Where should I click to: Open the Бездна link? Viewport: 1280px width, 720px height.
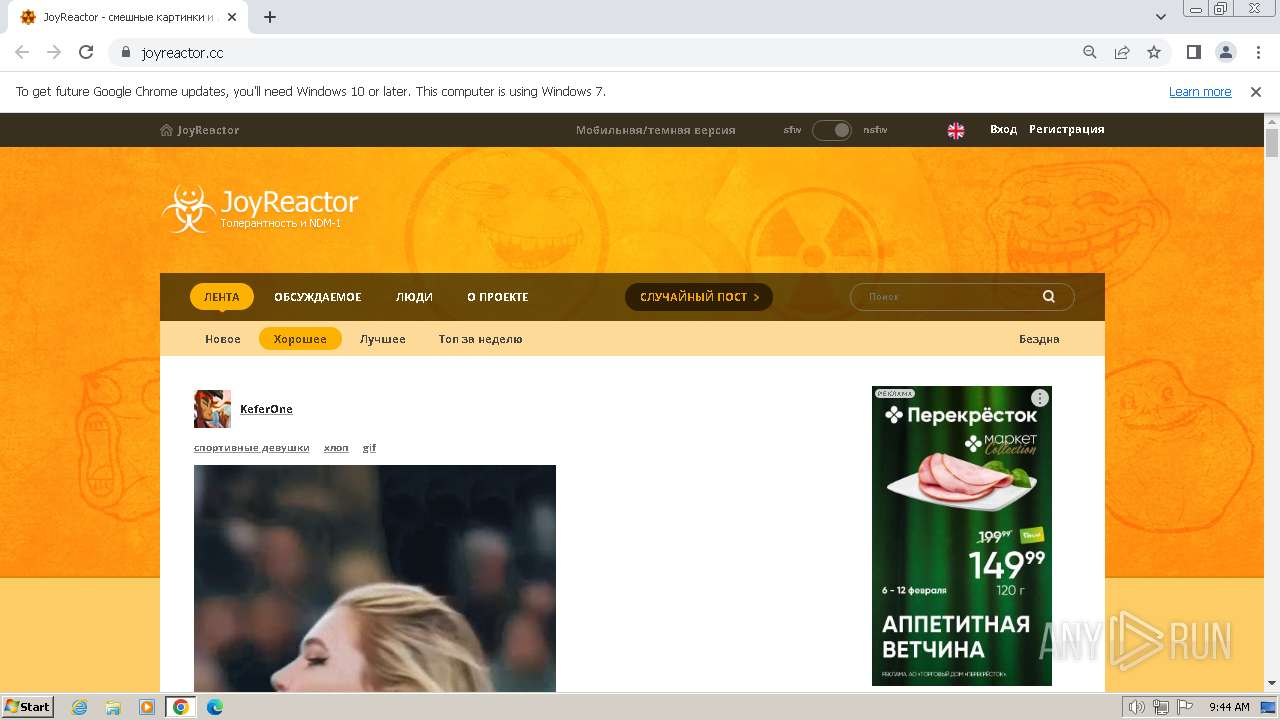point(1039,339)
